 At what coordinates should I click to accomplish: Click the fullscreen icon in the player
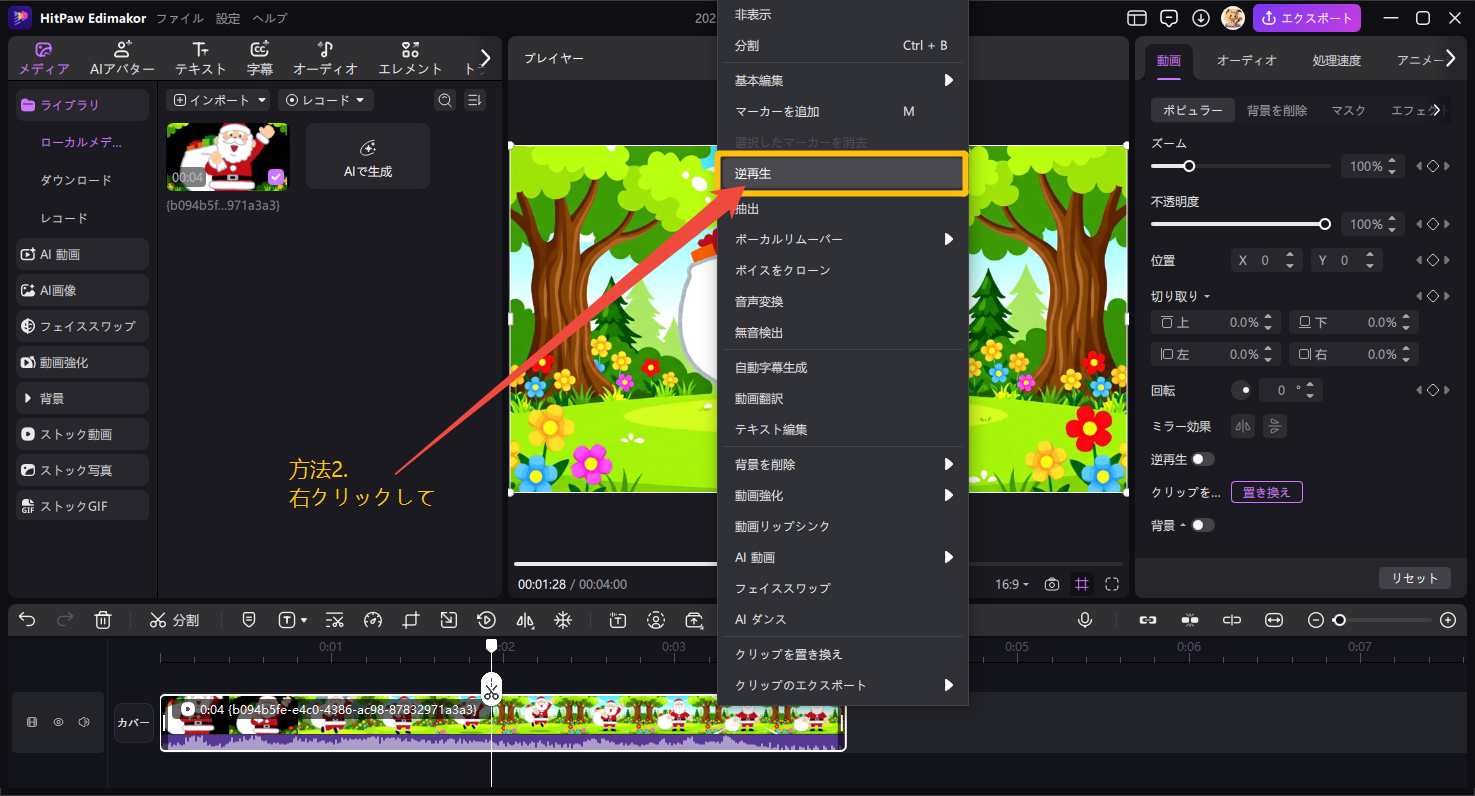(1111, 584)
